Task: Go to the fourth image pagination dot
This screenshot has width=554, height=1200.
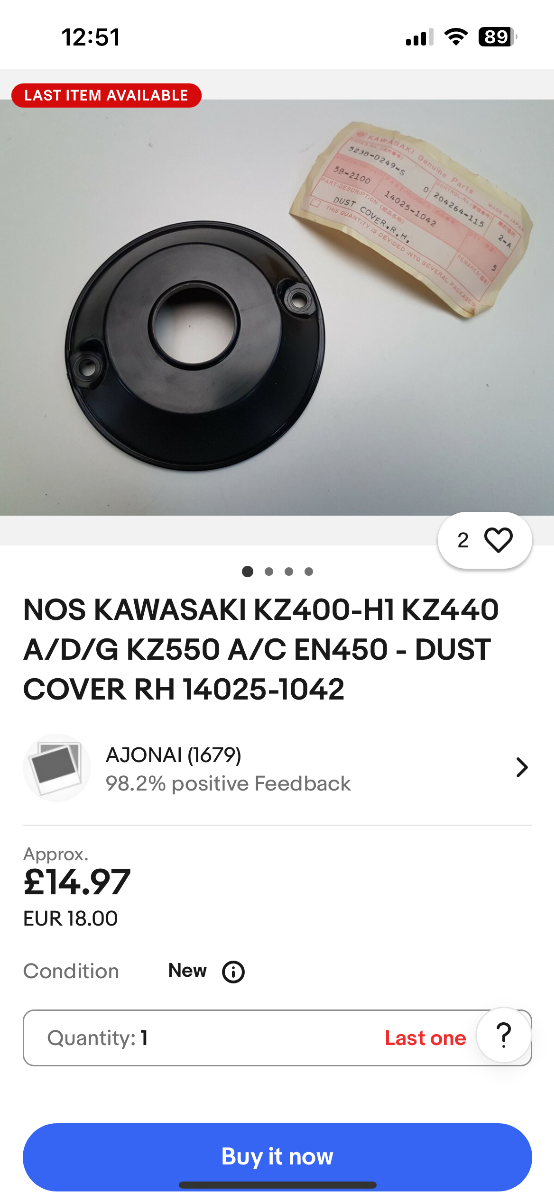Action: [309, 572]
